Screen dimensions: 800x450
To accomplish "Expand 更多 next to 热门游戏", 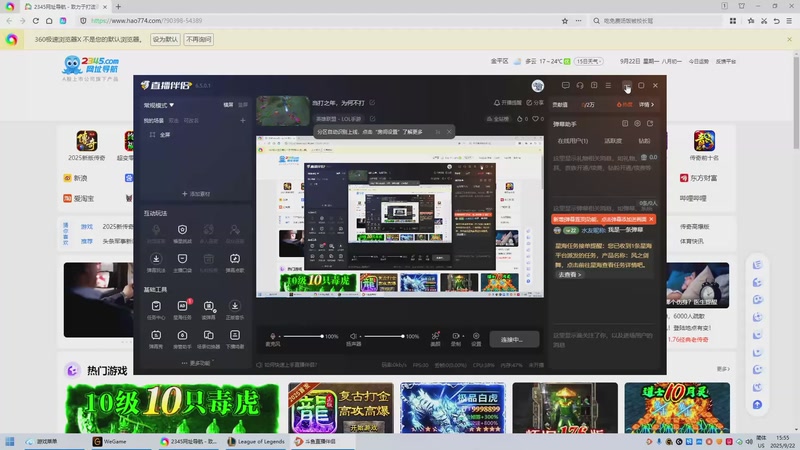I will pyautogui.click(x=723, y=369).
